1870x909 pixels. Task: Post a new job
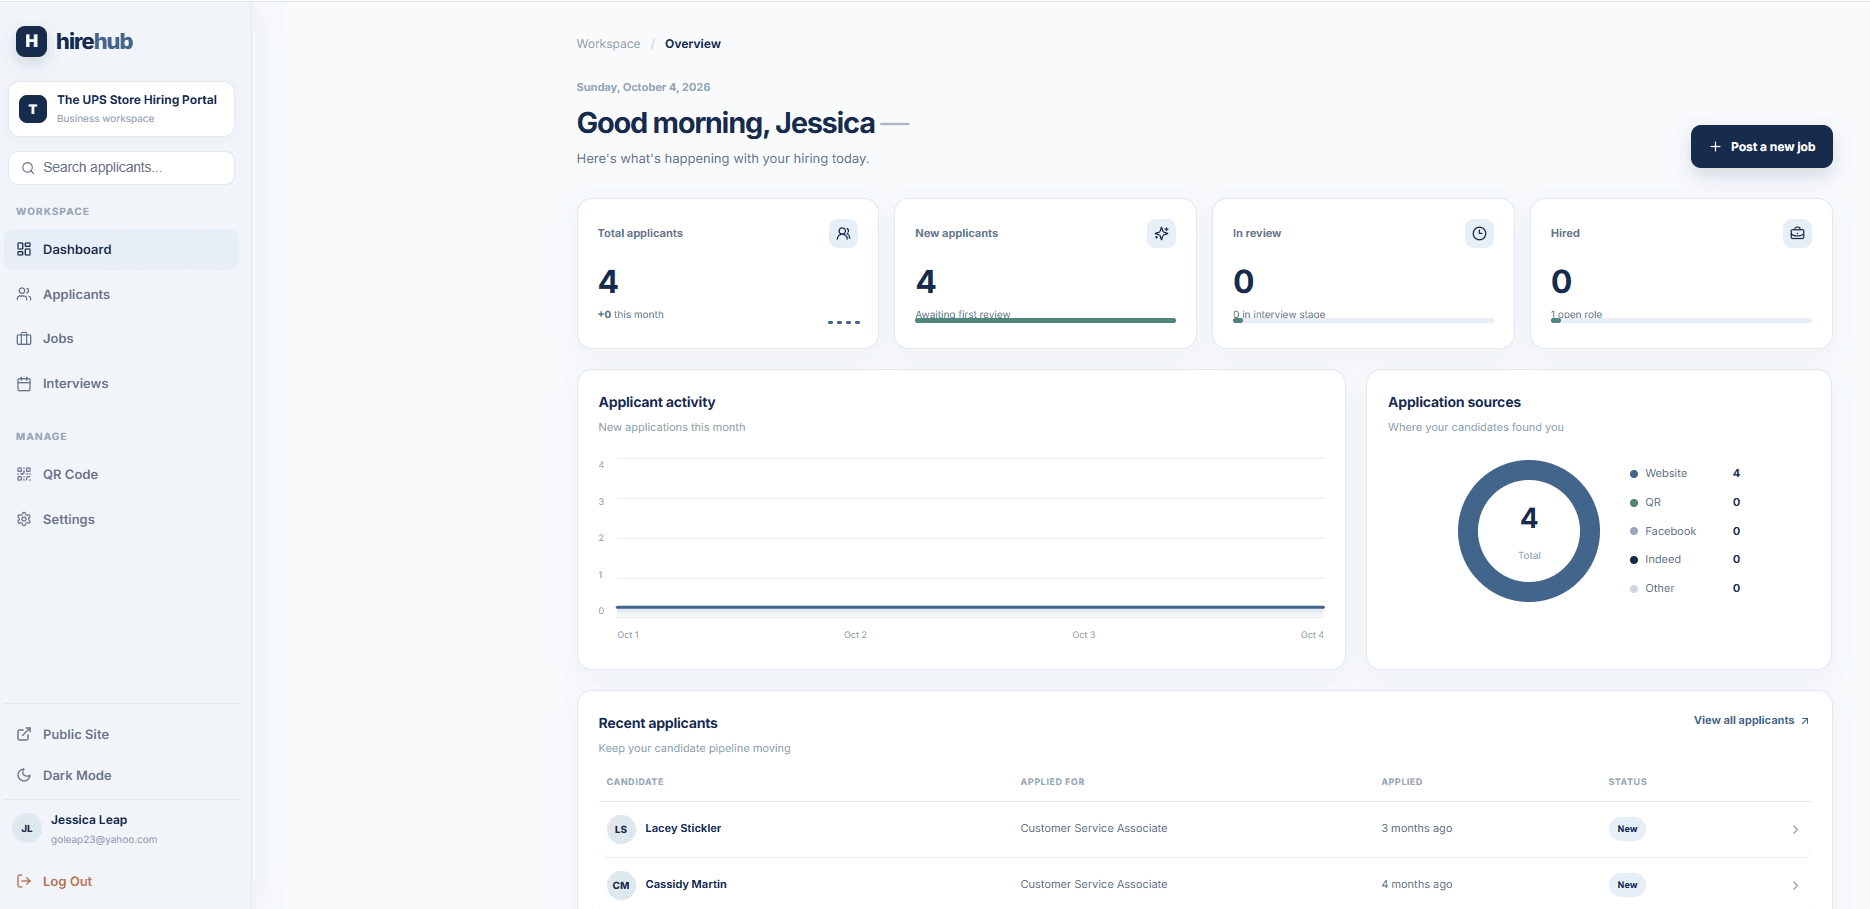click(1761, 146)
